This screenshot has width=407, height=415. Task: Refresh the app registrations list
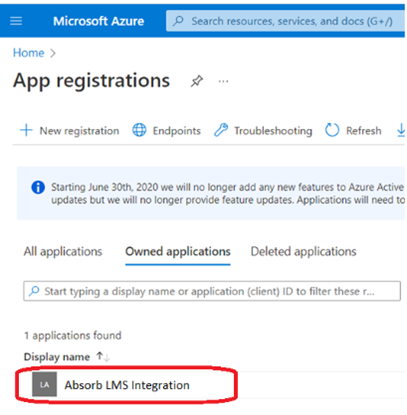pos(353,130)
